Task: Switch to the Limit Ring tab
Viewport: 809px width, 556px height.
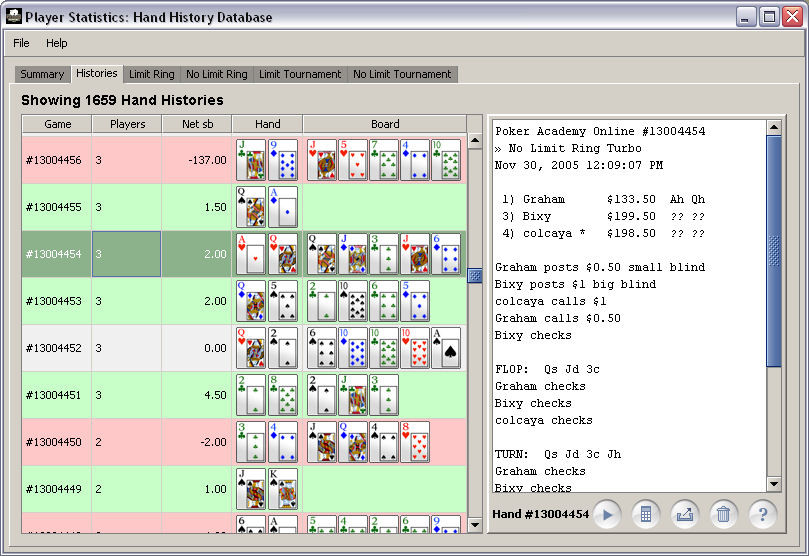Action: (x=152, y=74)
